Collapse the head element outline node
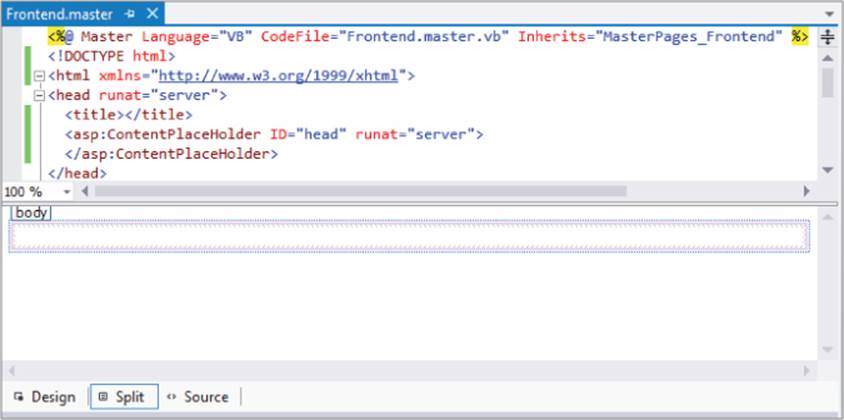 point(39,96)
